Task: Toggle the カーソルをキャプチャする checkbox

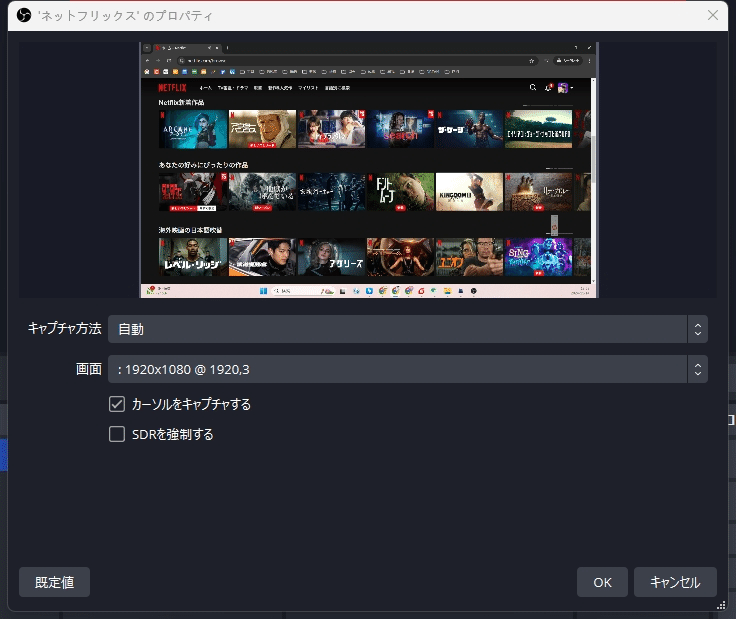Action: 117,404
